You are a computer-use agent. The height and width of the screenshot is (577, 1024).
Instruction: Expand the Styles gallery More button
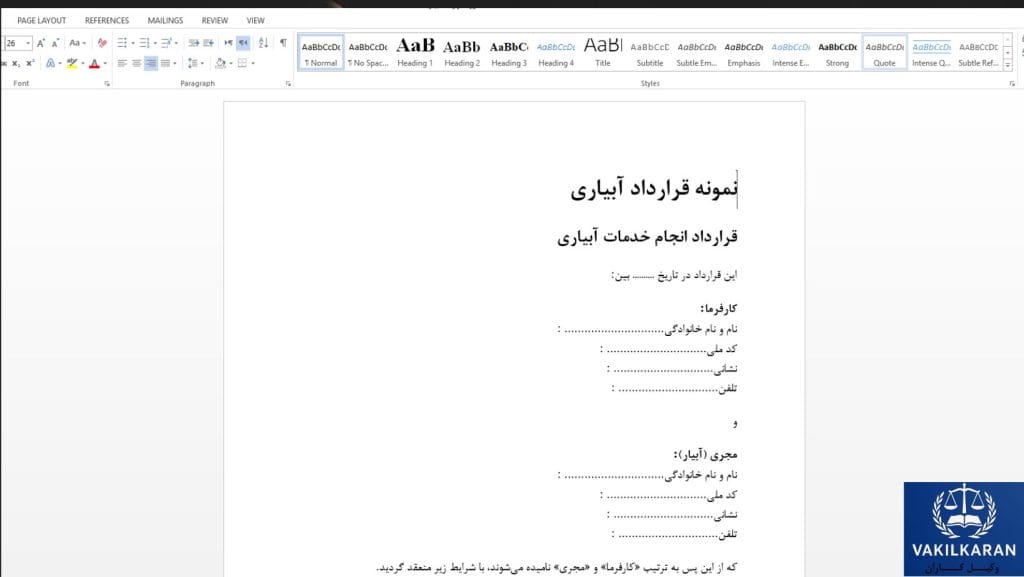coord(1008,65)
